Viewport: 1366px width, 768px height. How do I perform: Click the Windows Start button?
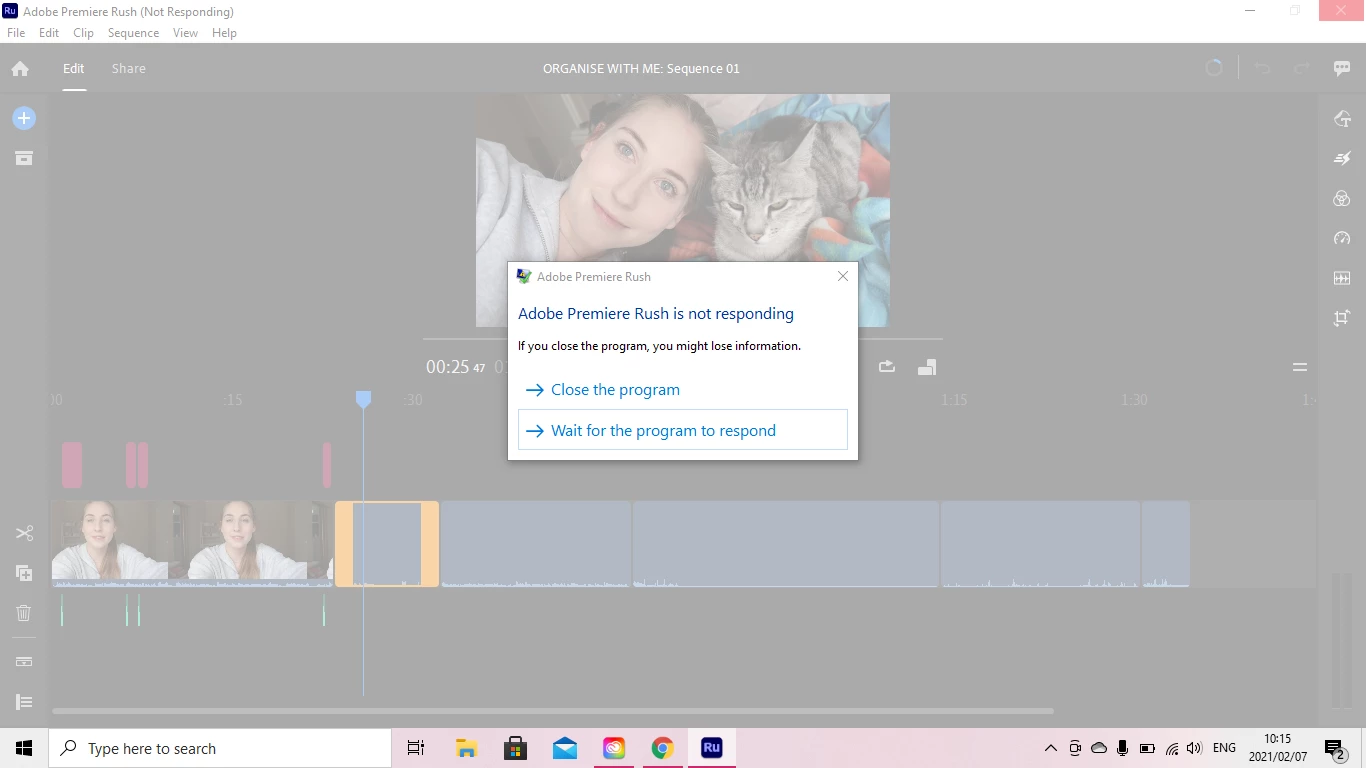24,748
